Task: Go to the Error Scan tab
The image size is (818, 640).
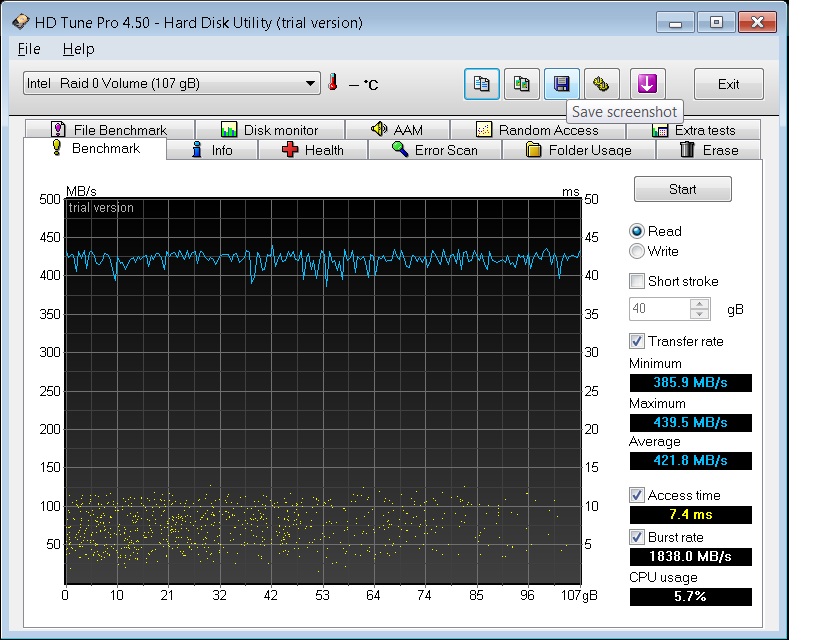Action: coord(434,150)
